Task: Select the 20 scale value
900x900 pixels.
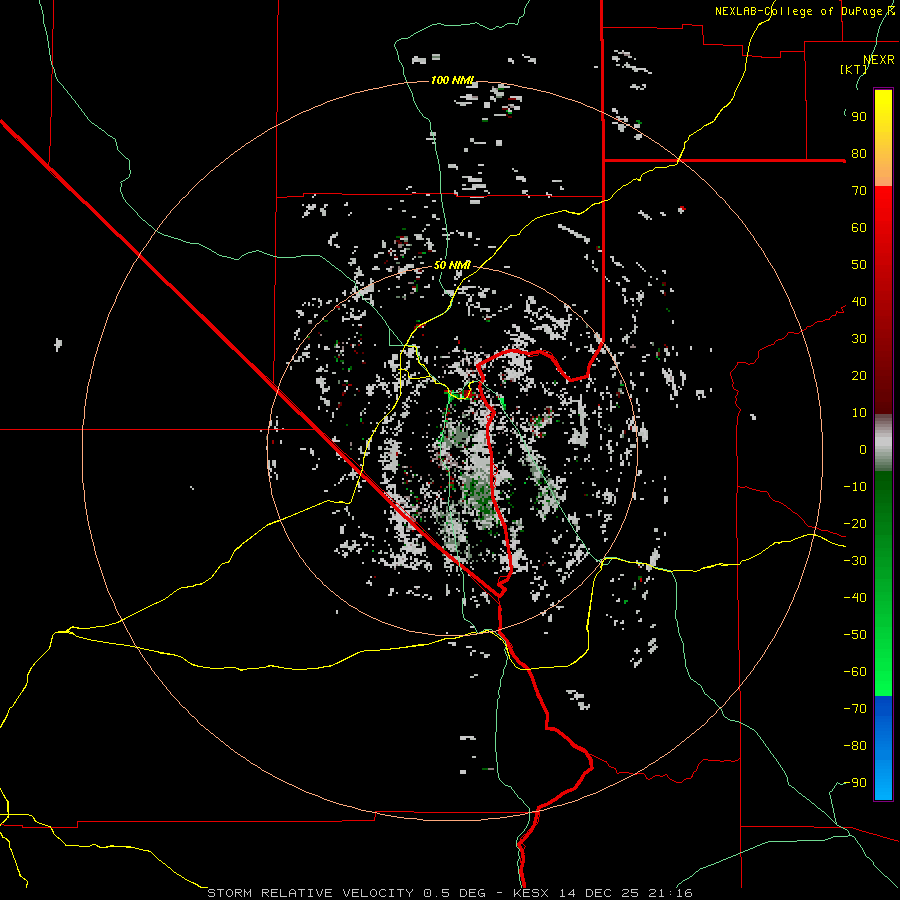Action: [x=859, y=376]
